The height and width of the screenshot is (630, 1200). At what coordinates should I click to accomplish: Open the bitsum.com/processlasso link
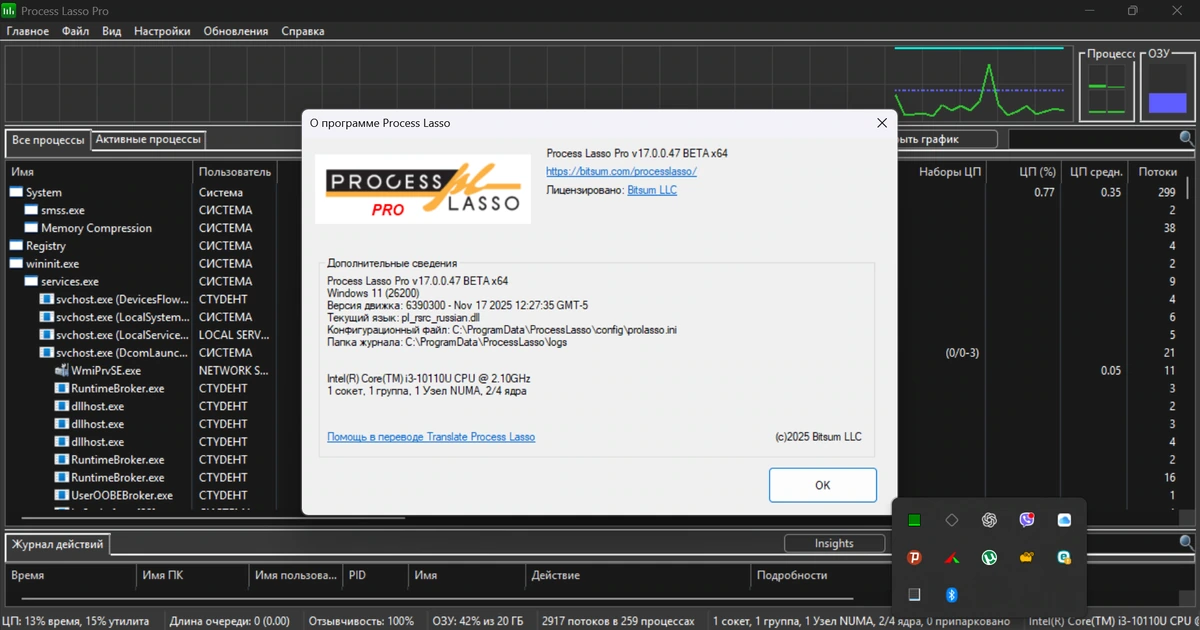click(x=621, y=172)
